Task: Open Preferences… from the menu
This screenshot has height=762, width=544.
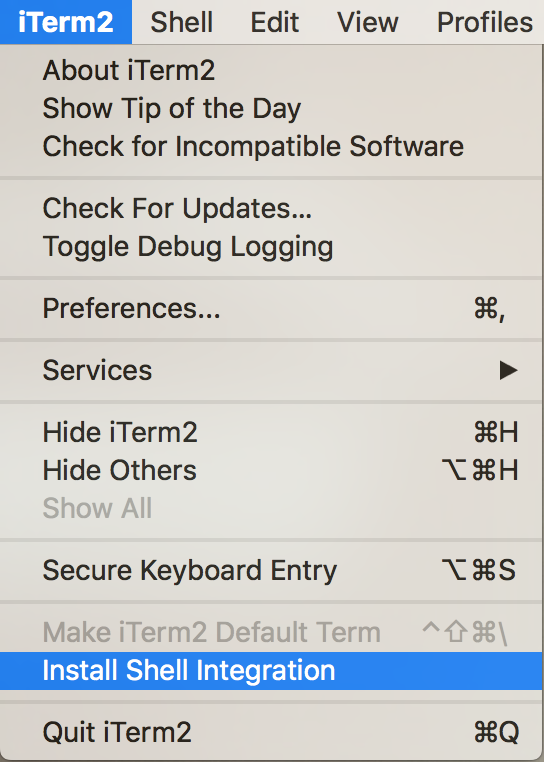Action: (x=272, y=309)
